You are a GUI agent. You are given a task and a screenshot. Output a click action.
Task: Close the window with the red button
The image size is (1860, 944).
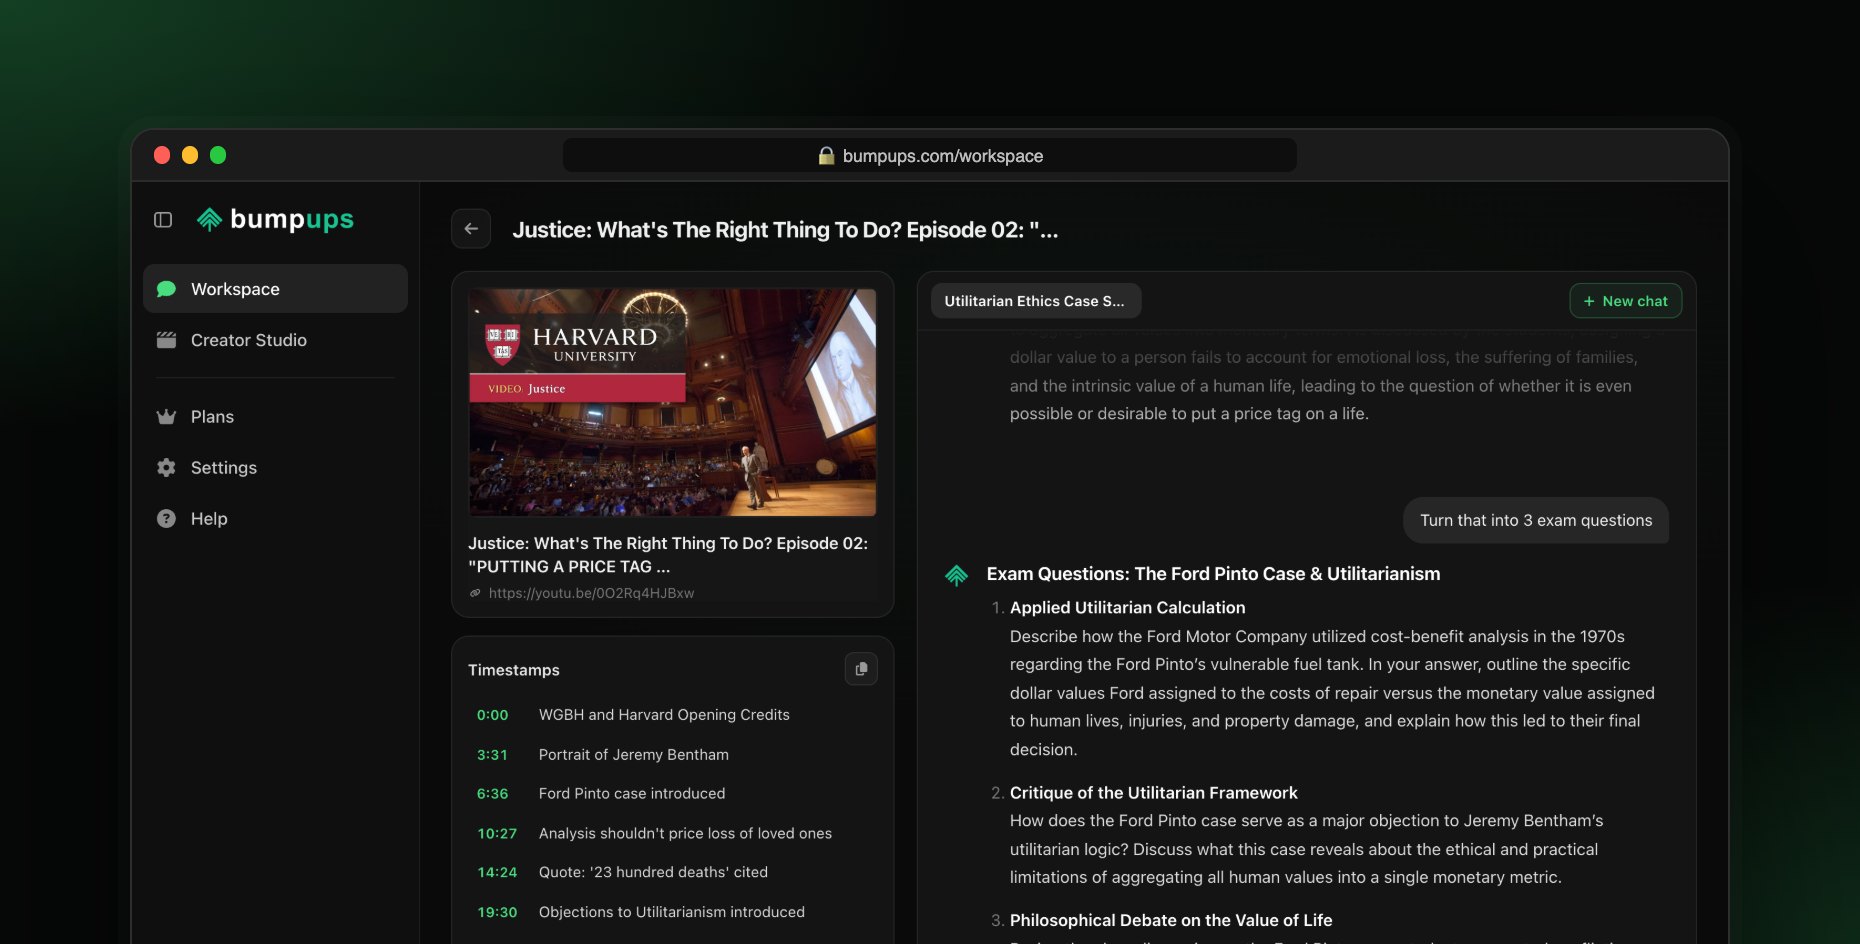162,155
